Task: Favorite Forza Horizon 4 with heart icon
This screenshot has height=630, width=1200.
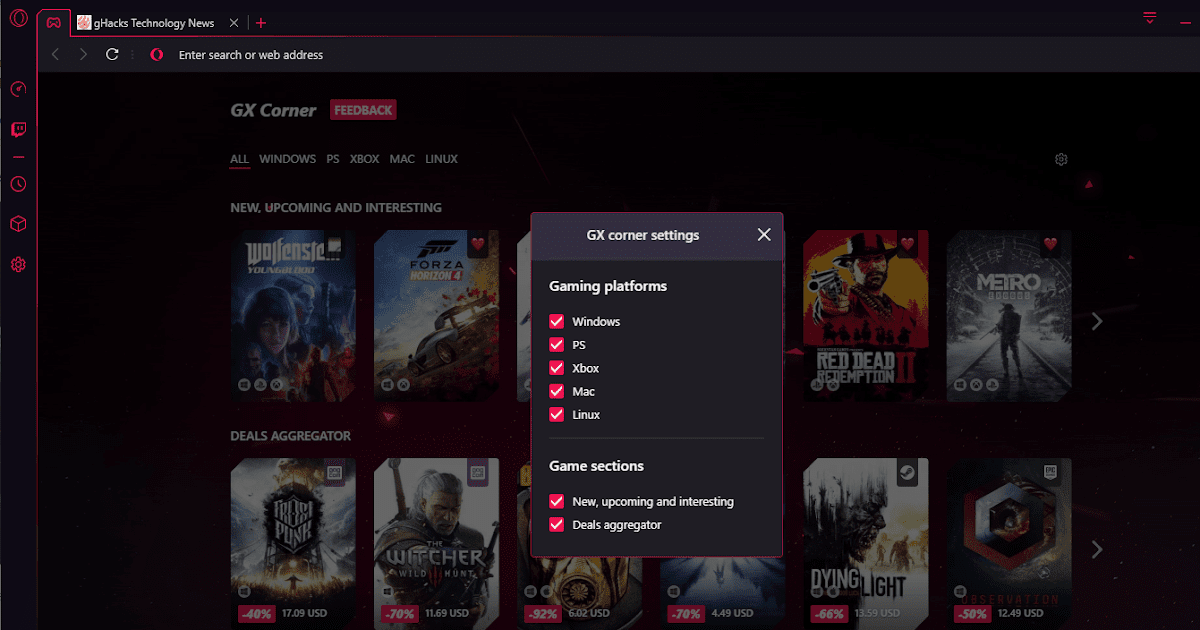Action: coord(478,244)
